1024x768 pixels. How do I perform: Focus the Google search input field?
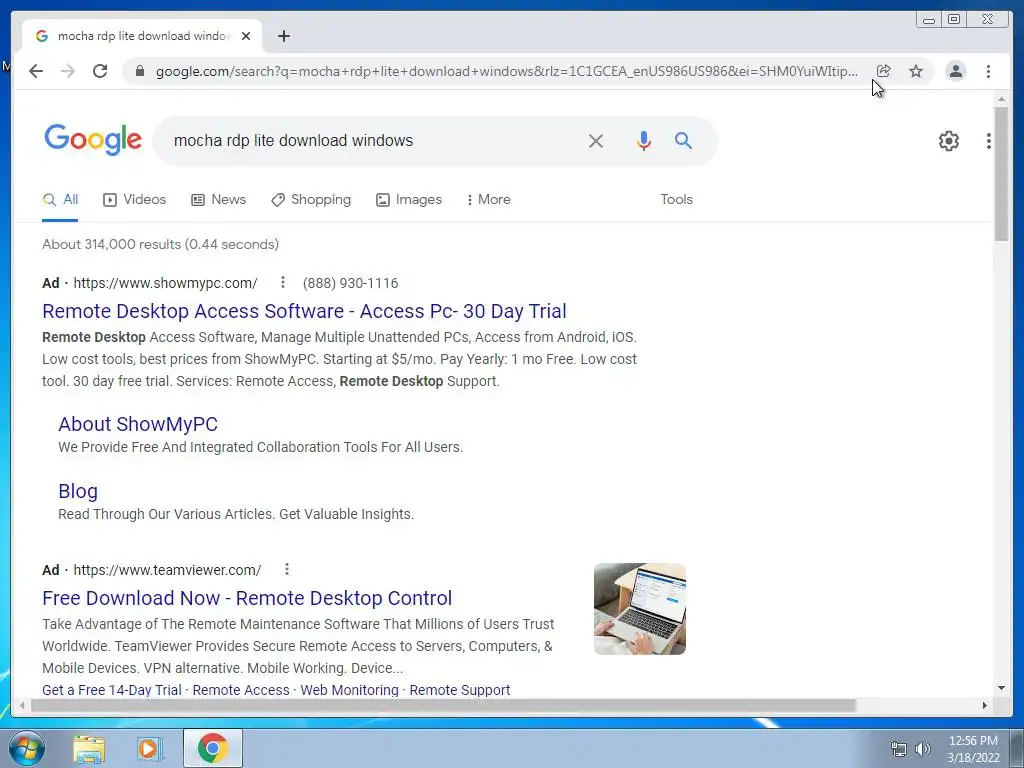372,140
